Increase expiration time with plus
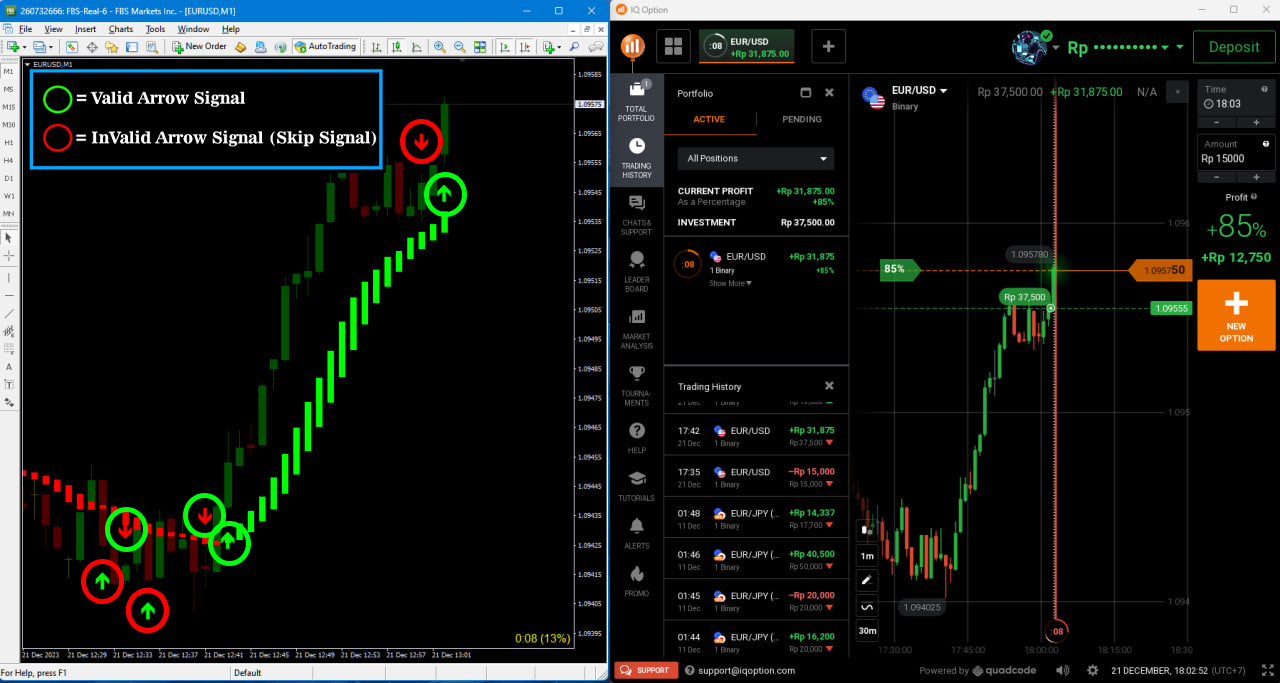 click(x=1256, y=122)
